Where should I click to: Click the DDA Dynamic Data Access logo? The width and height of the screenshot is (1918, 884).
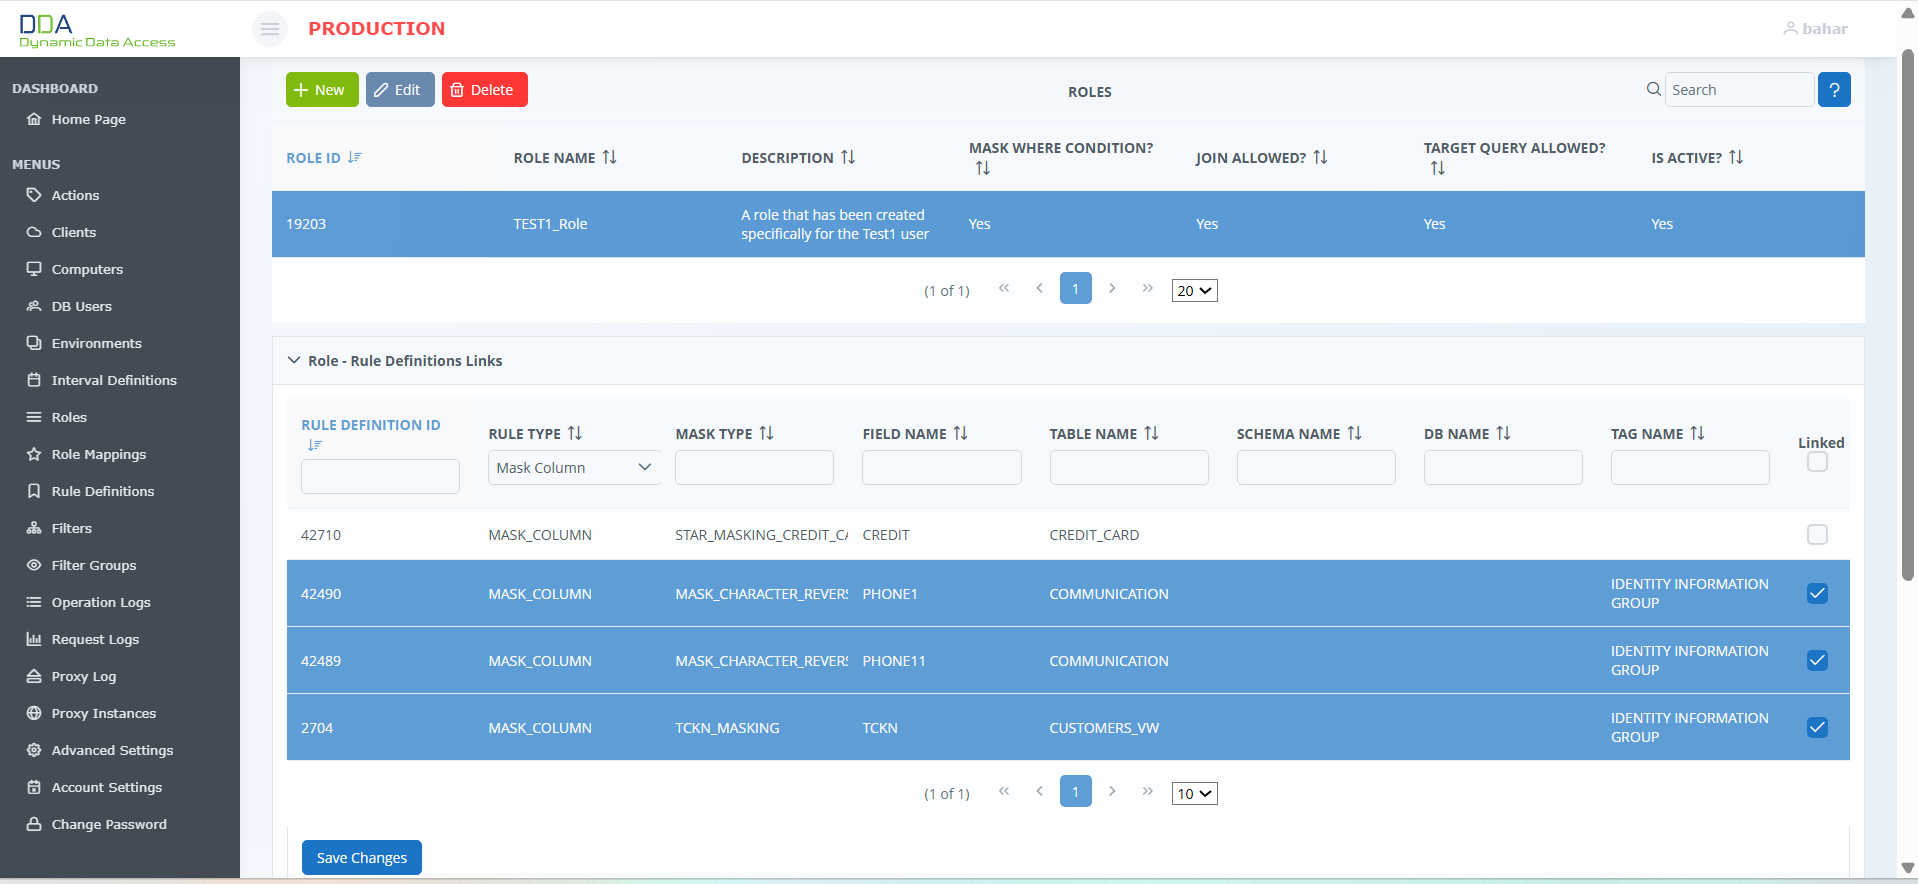pos(97,30)
